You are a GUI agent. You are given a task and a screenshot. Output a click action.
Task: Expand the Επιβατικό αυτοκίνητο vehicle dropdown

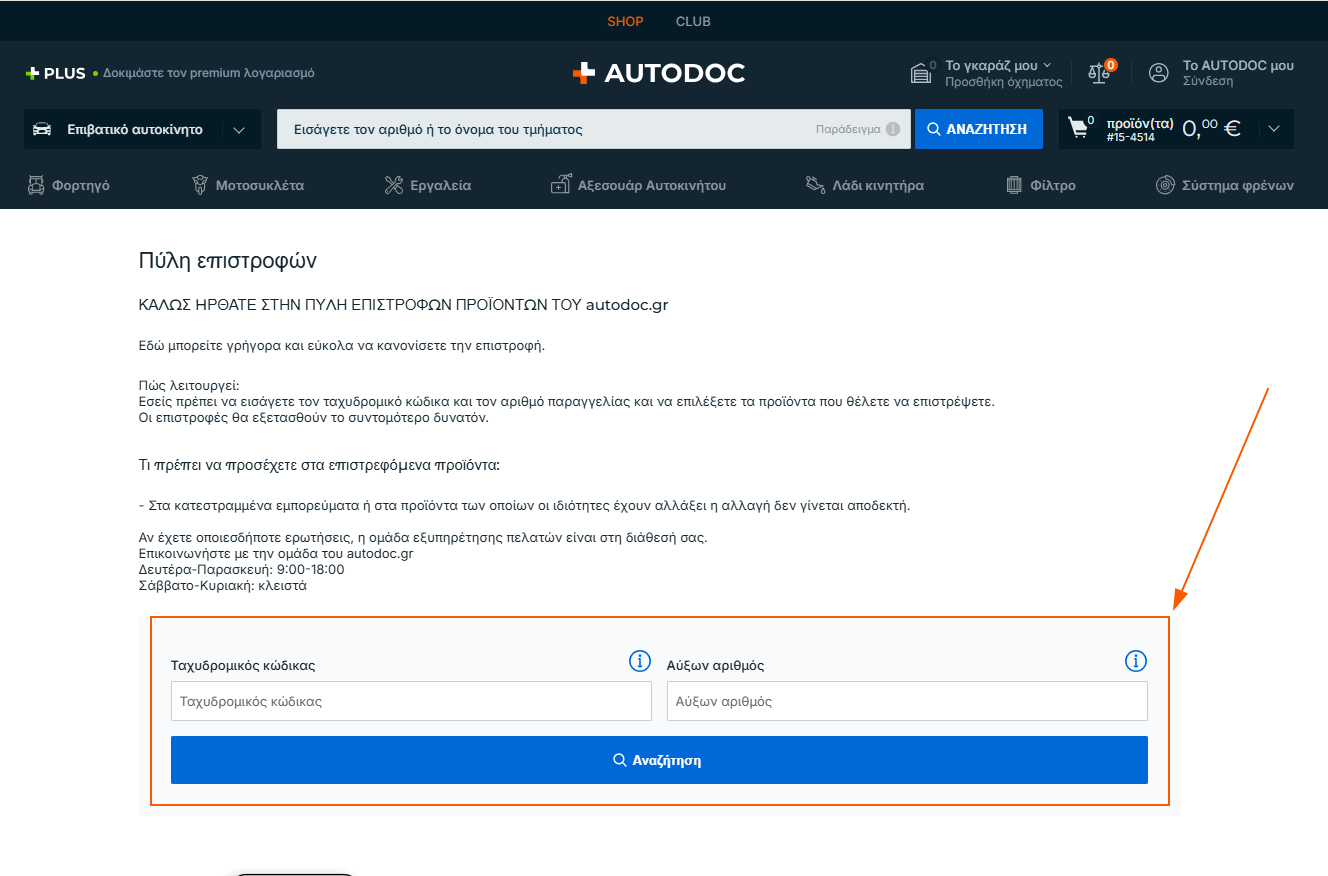click(x=239, y=129)
